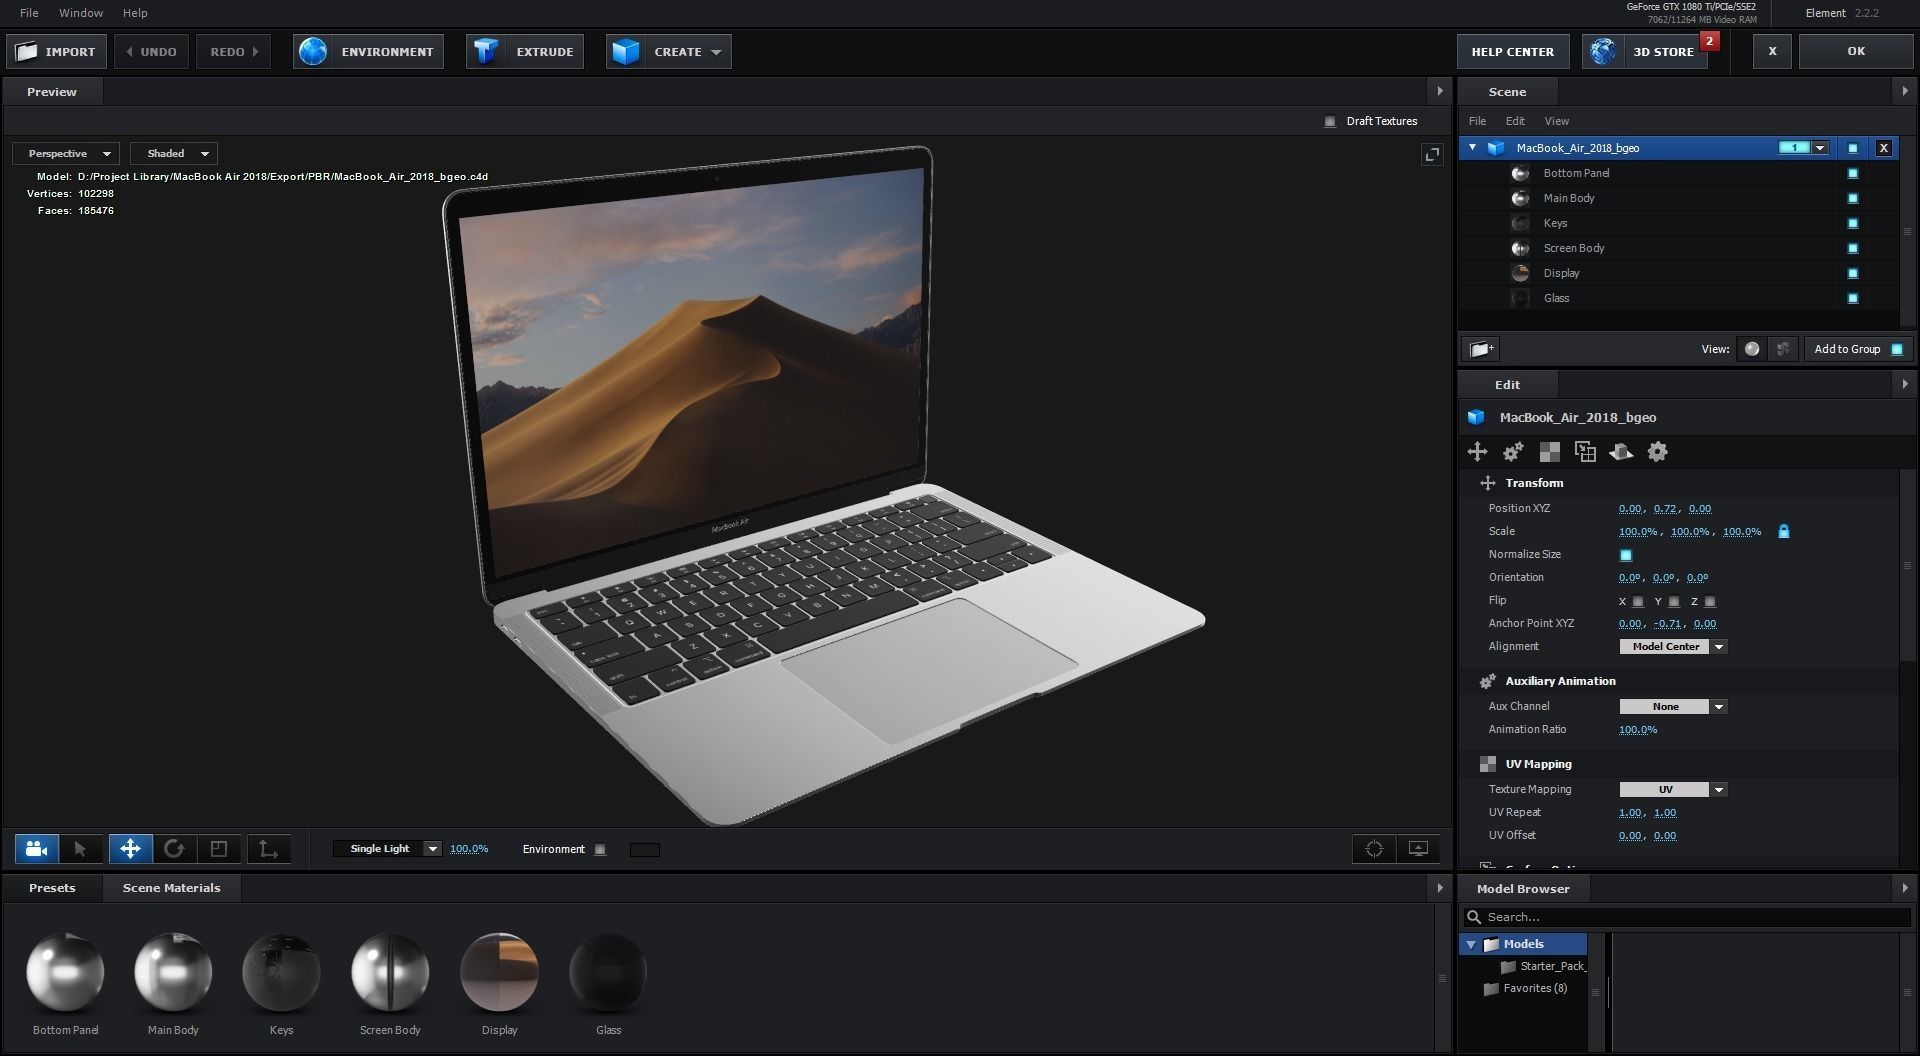Click the cube-on-plane icon in Edit panel
This screenshot has width=1920, height=1056.
[1621, 452]
